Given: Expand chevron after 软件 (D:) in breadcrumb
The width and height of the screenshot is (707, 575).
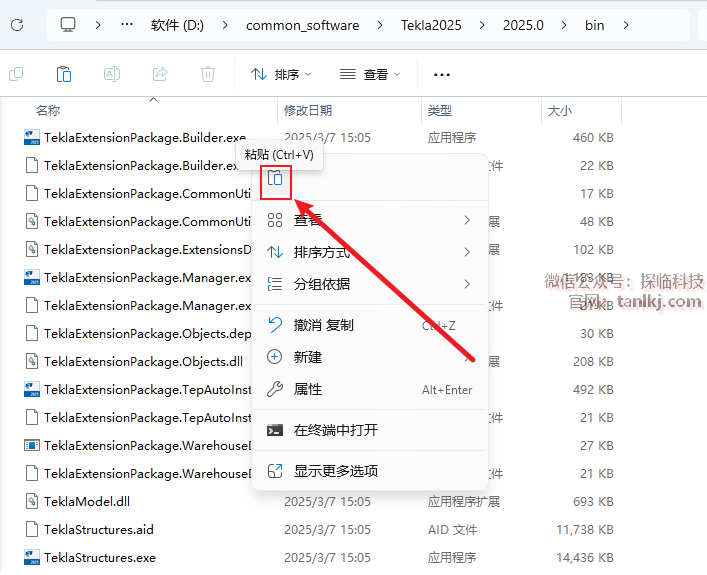Looking at the screenshot, I should (225, 25).
